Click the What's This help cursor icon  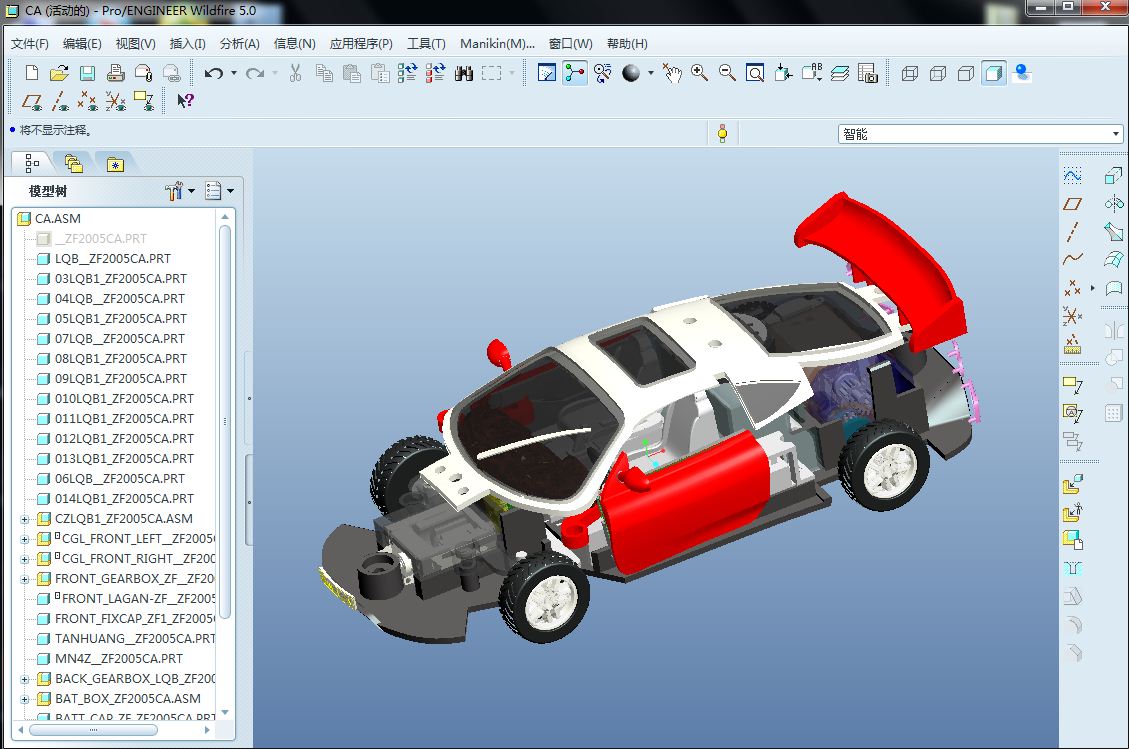pos(185,100)
